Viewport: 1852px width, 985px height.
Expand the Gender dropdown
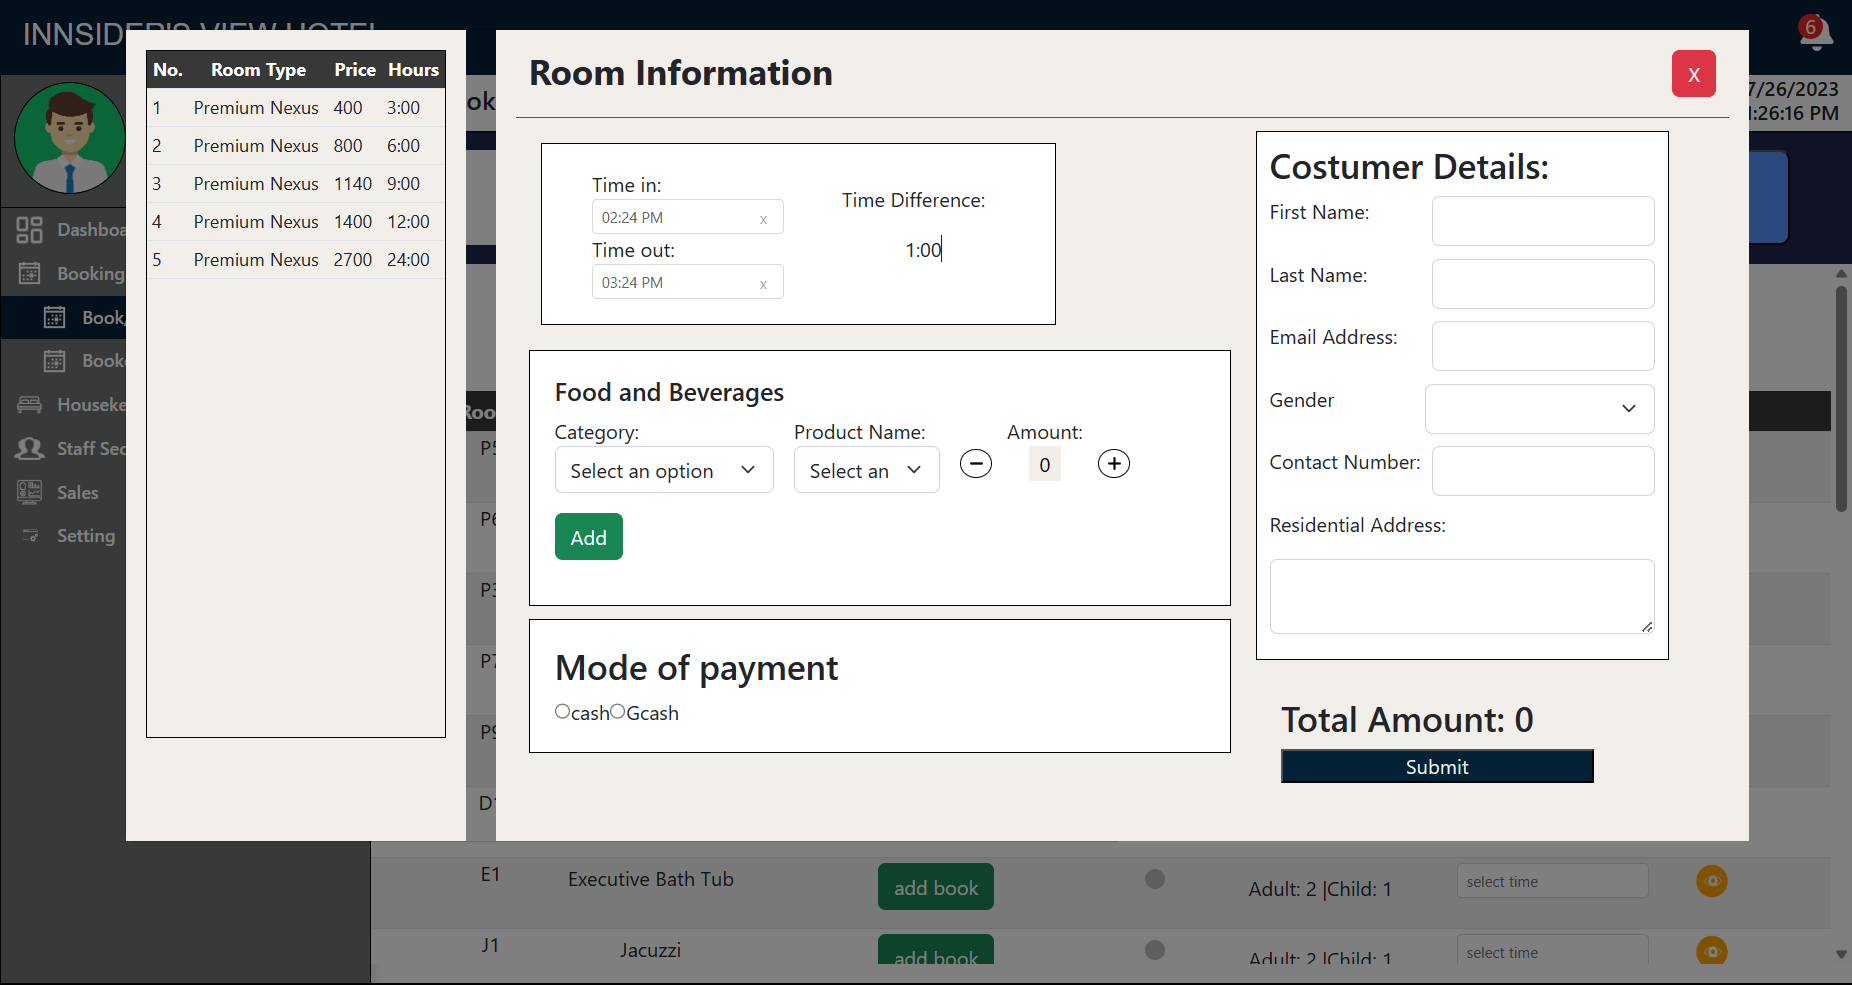tap(1539, 409)
